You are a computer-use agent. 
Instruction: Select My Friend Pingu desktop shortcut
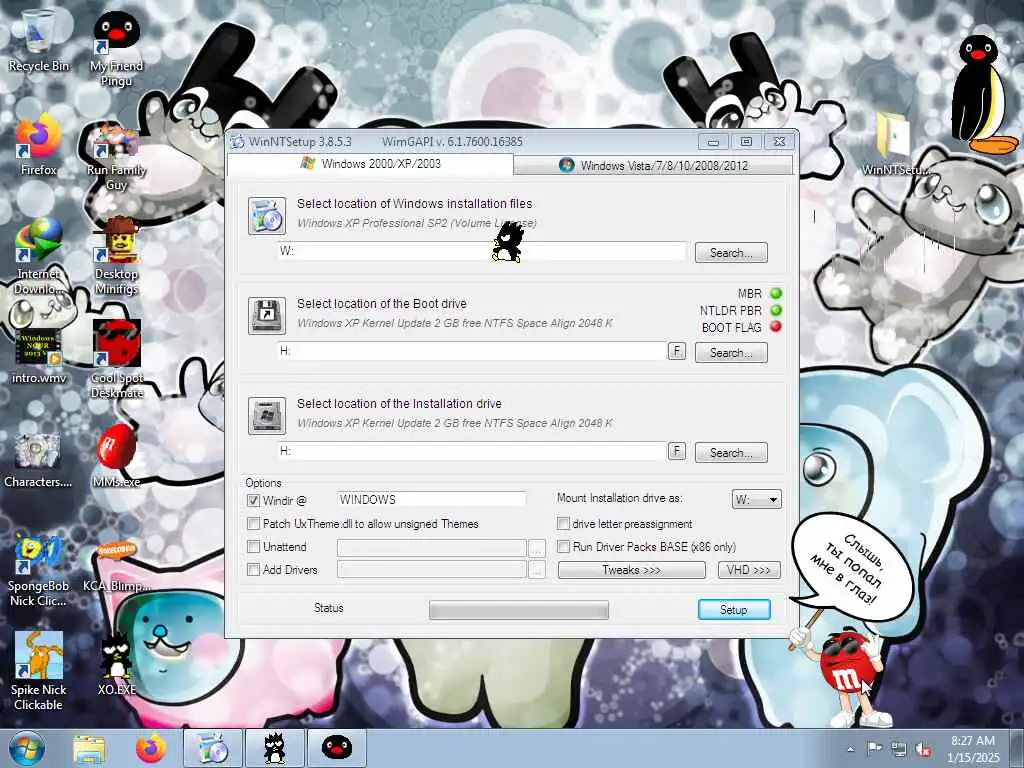click(x=116, y=48)
